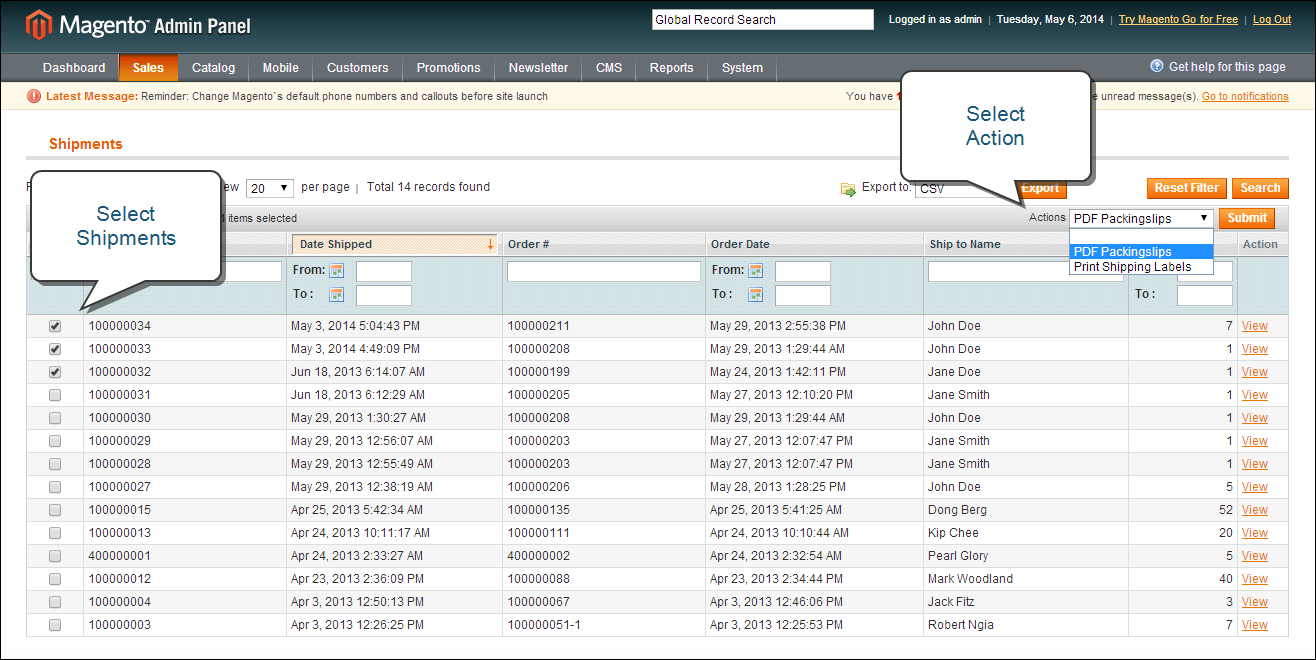Select shipment 100000030 checkbox
This screenshot has width=1316, height=660.
[55, 418]
